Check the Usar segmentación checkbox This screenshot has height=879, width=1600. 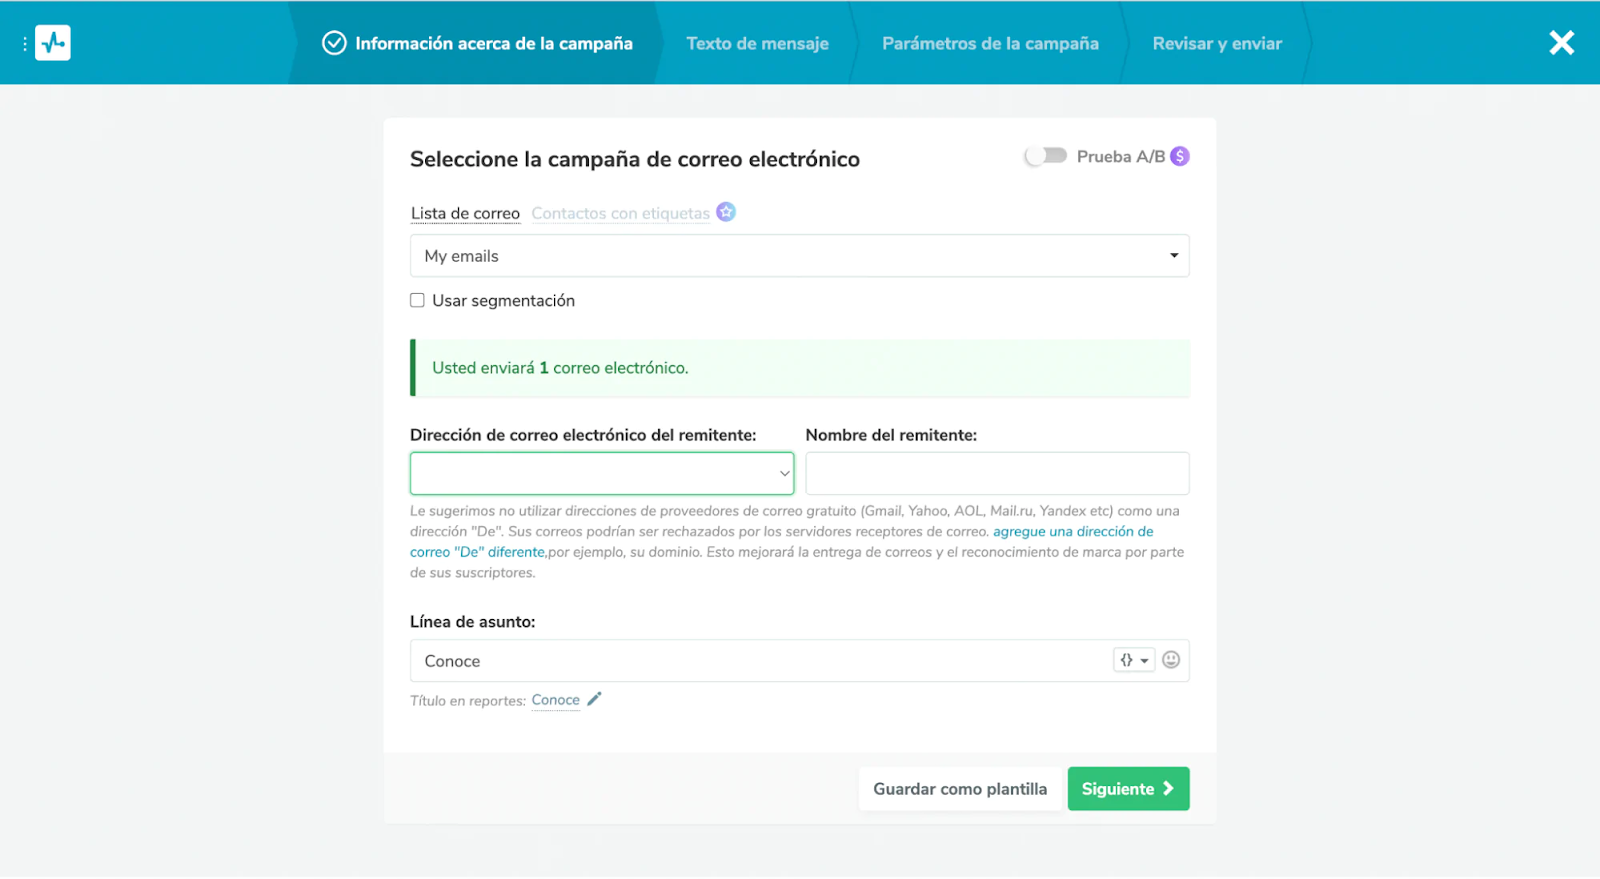[x=418, y=300]
